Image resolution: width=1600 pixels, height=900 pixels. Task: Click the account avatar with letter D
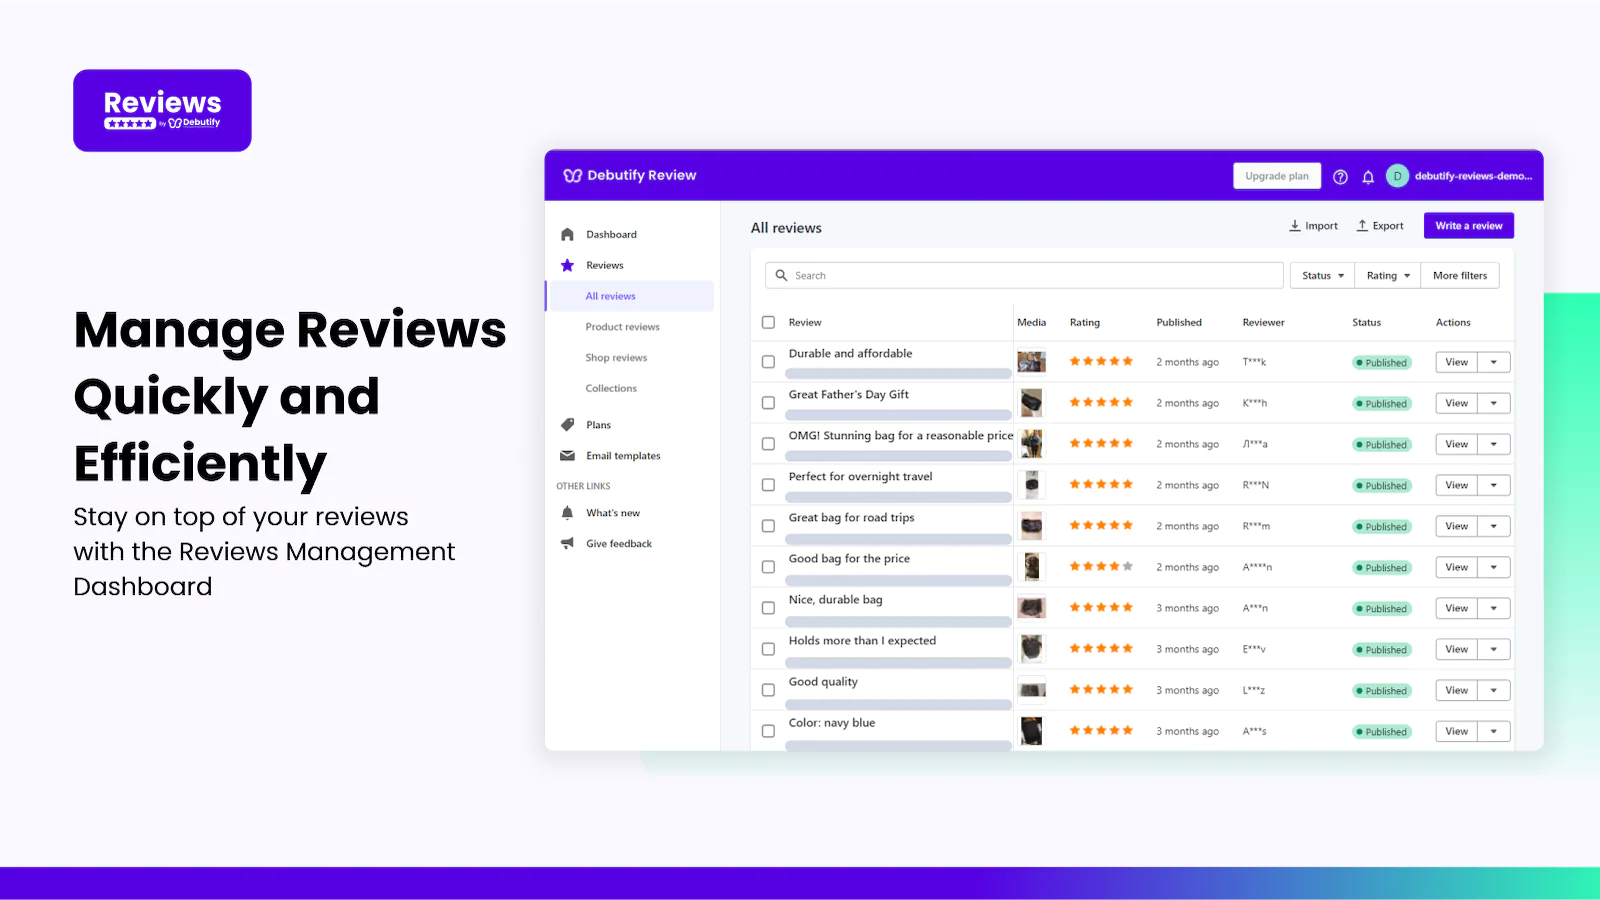(1397, 176)
